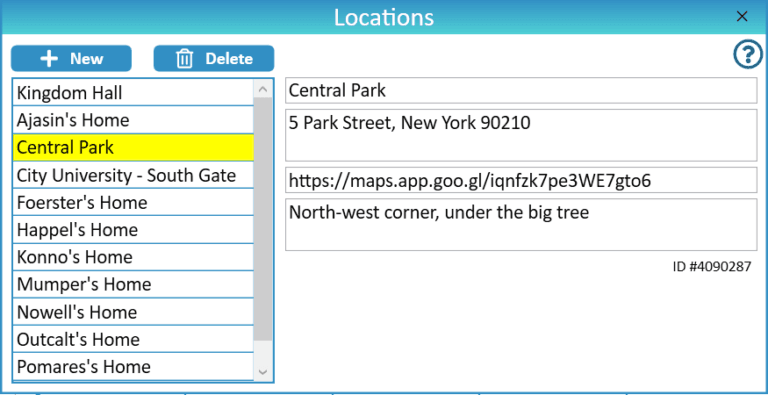Click the scrollbar up arrow
Viewport: 768px width, 395px height.
[263, 89]
